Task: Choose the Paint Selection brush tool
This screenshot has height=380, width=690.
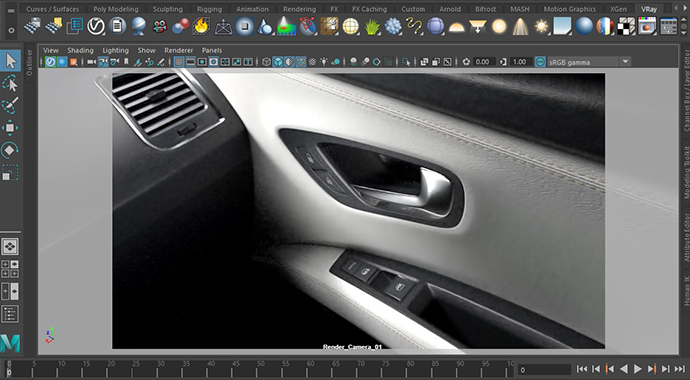Action: pyautogui.click(x=10, y=105)
